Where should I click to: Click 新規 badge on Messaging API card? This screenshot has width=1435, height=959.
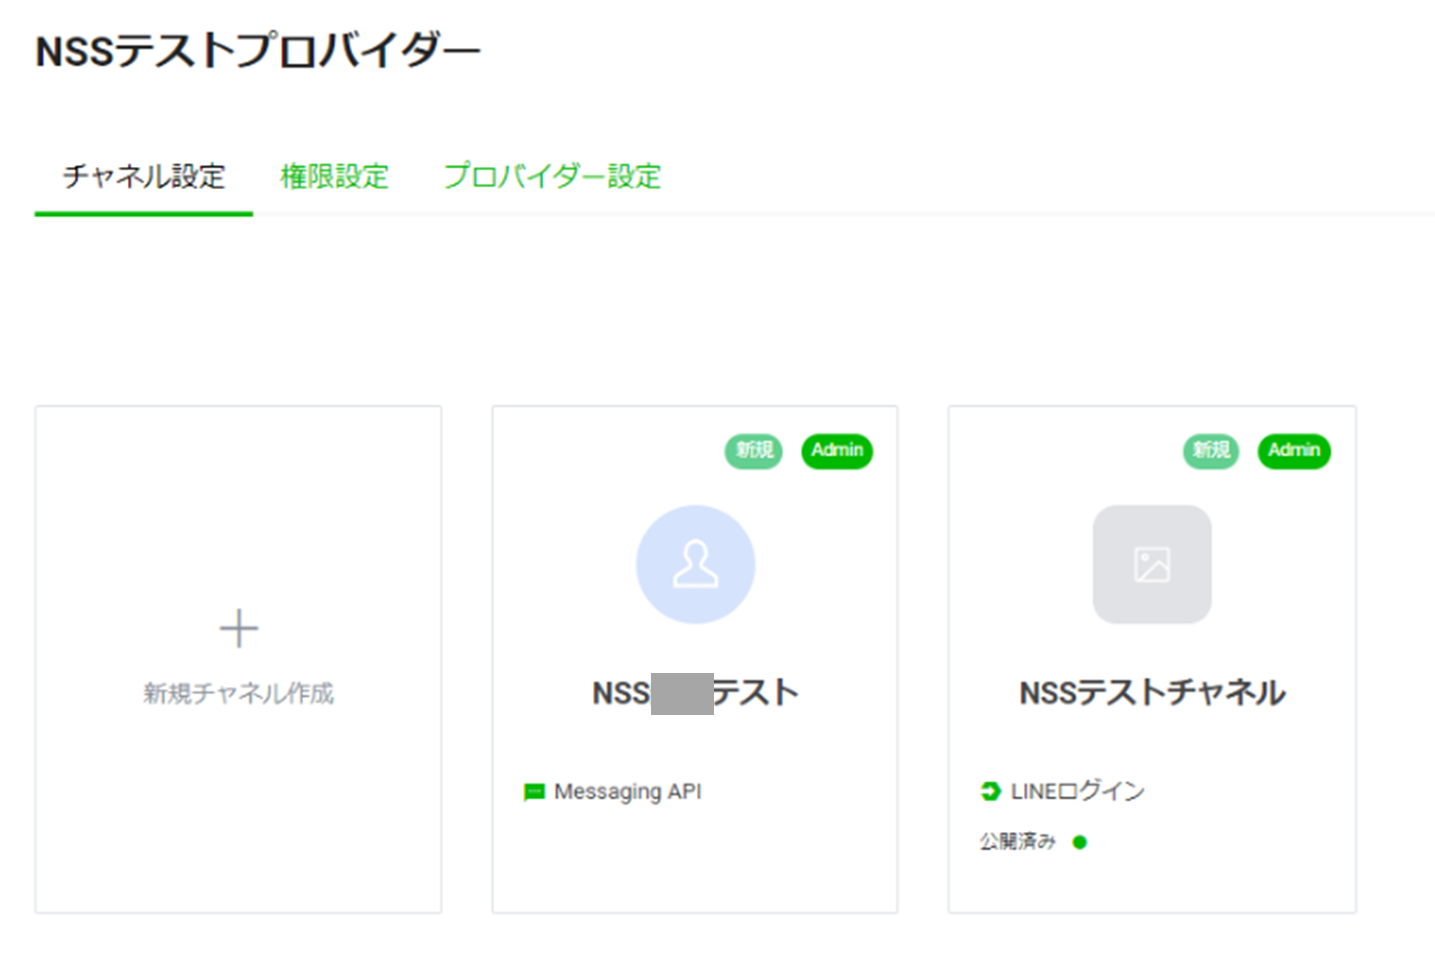pyautogui.click(x=754, y=451)
